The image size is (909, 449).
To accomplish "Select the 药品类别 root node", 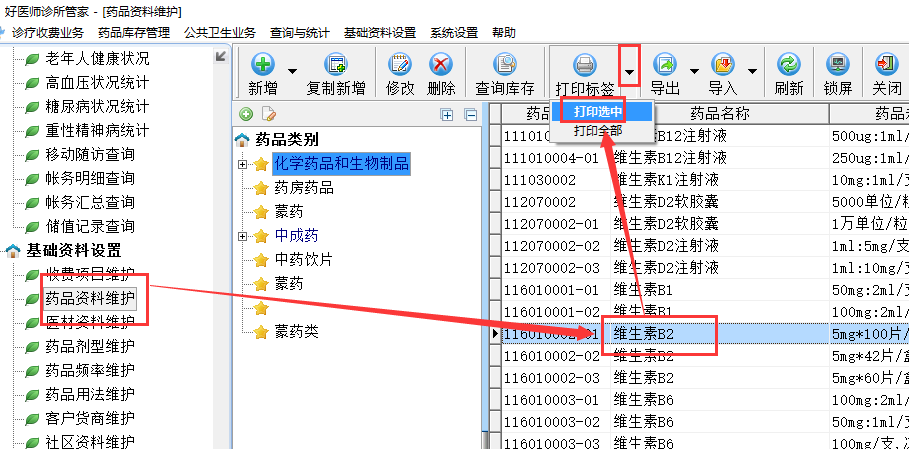I will (287, 140).
